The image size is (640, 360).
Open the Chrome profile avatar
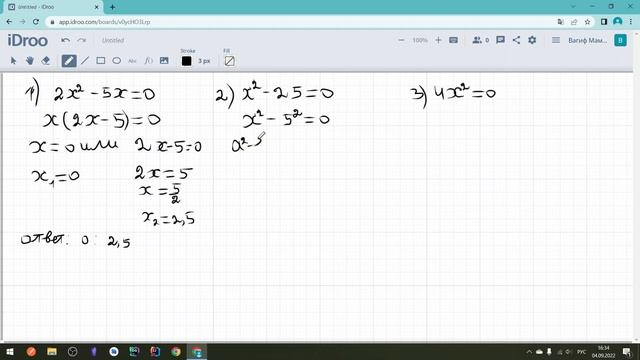618,21
